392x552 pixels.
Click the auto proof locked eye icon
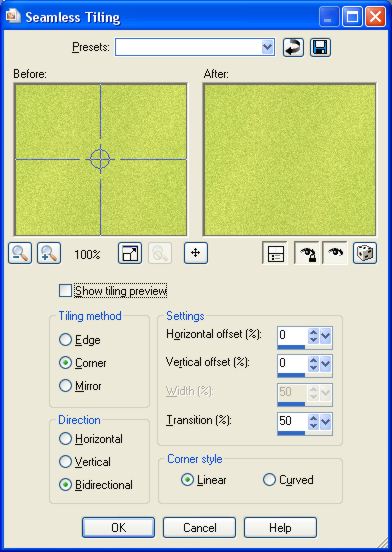click(306, 253)
